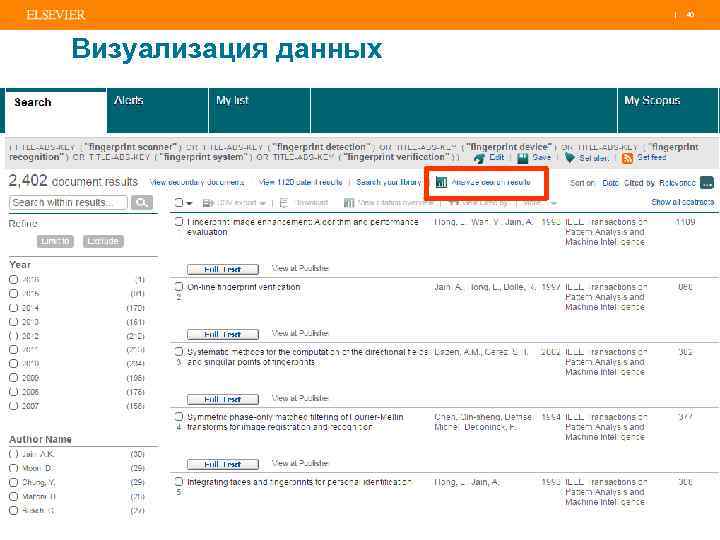Click the Analyze search results chart icon
The image size is (720, 540).
441,182
